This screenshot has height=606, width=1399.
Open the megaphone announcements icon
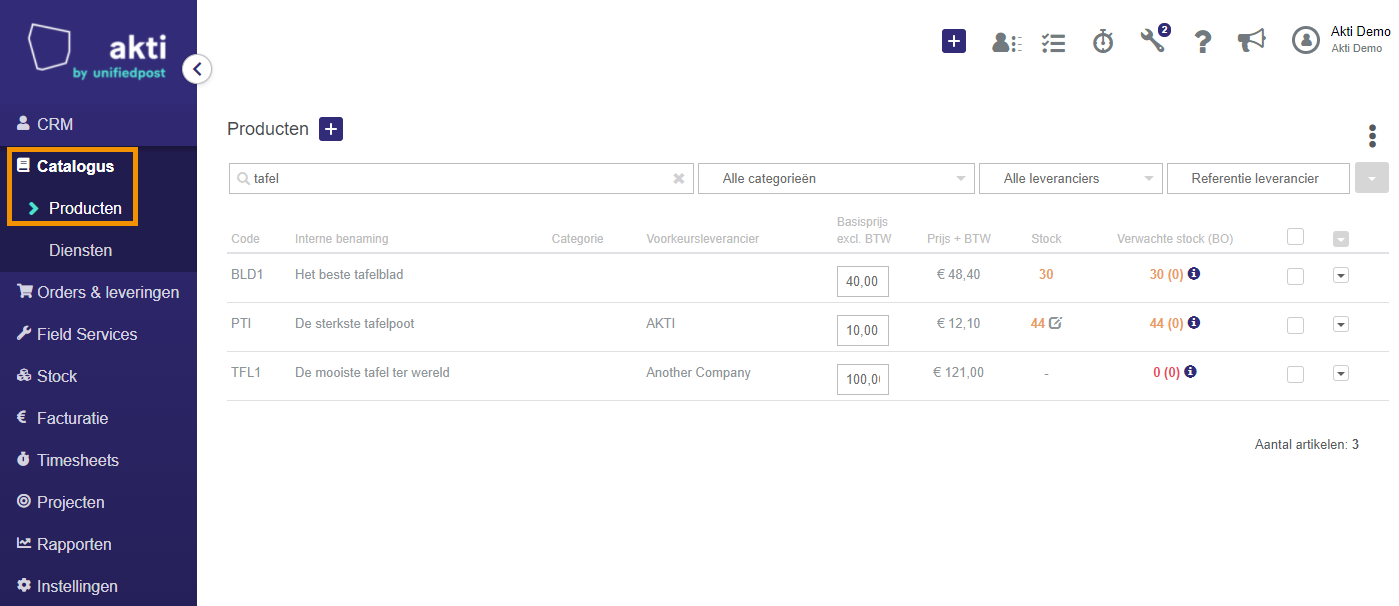1251,41
